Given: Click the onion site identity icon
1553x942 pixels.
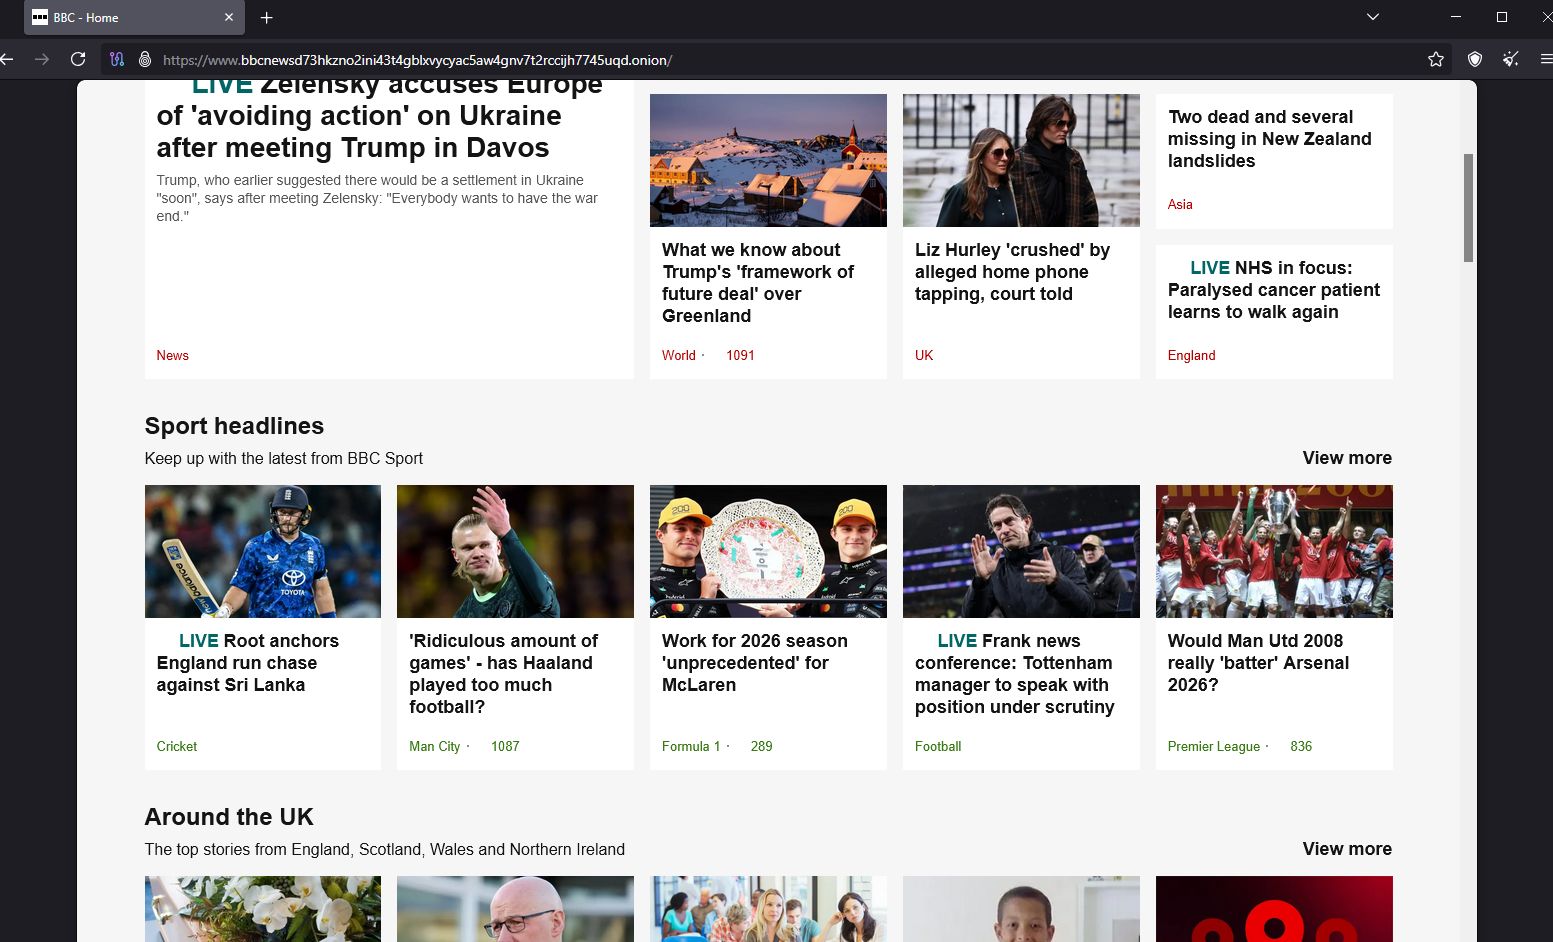Looking at the screenshot, I should pyautogui.click(x=145, y=60).
